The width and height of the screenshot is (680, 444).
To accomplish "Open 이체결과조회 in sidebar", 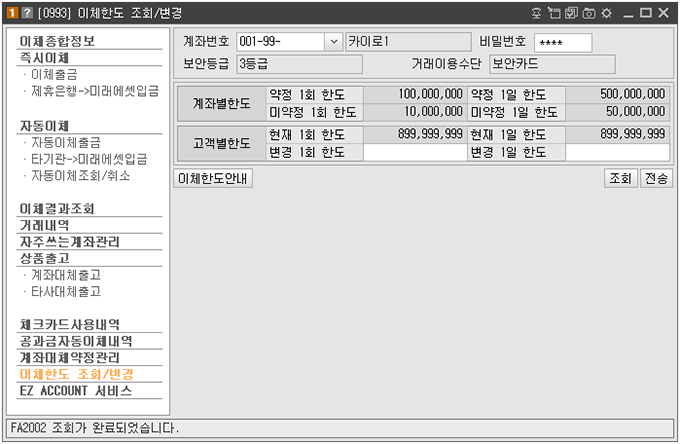I will (57, 209).
